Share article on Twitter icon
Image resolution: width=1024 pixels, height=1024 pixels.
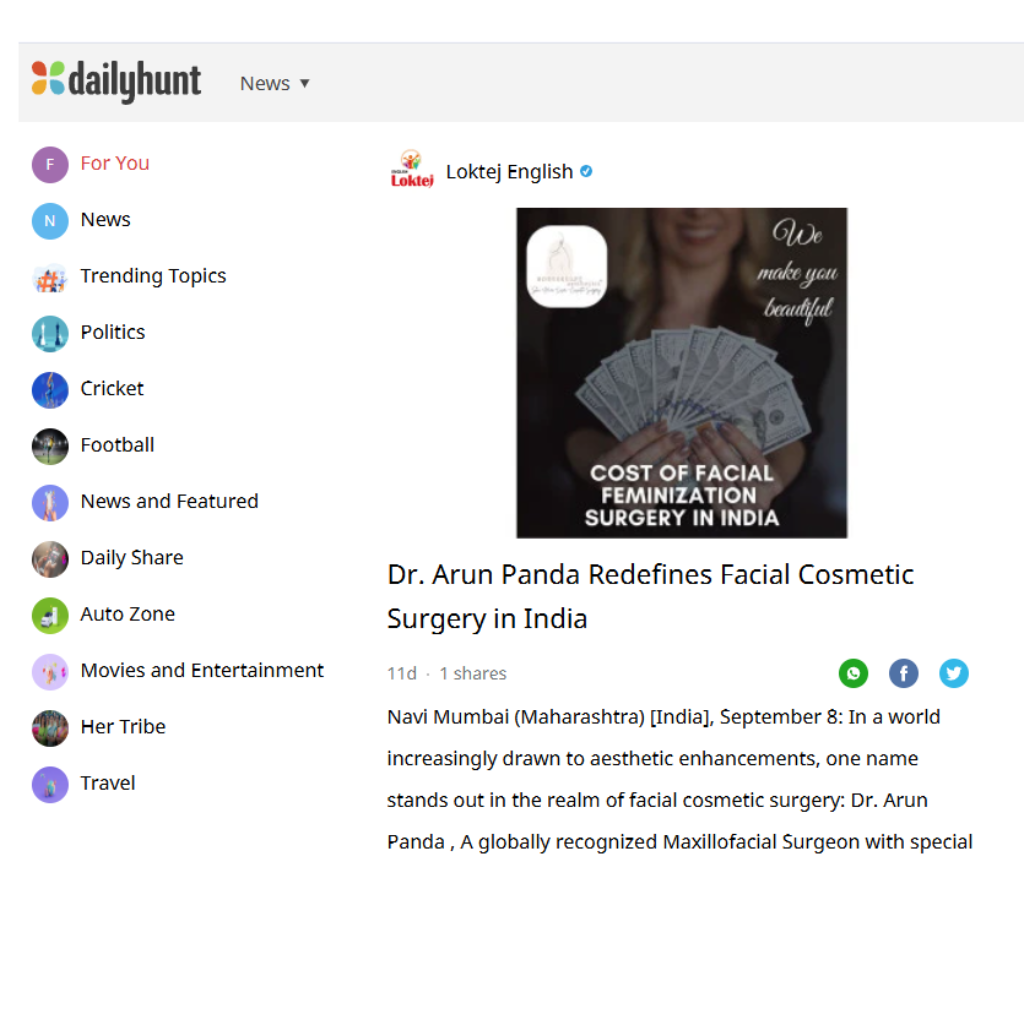pyautogui.click(x=953, y=673)
